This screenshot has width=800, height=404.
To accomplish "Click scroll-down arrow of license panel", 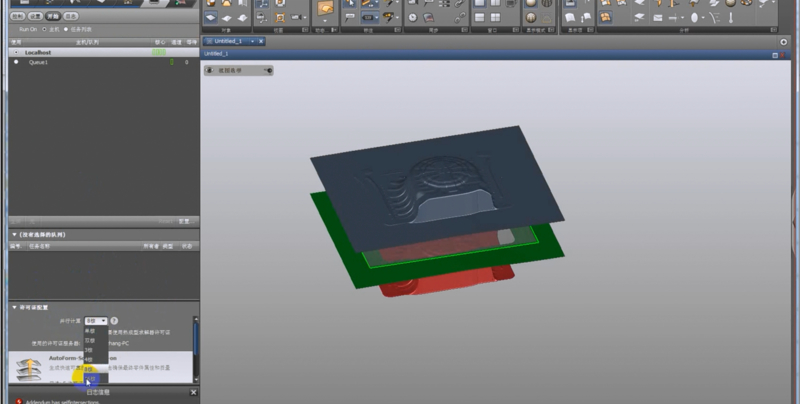I will pyautogui.click(x=195, y=380).
